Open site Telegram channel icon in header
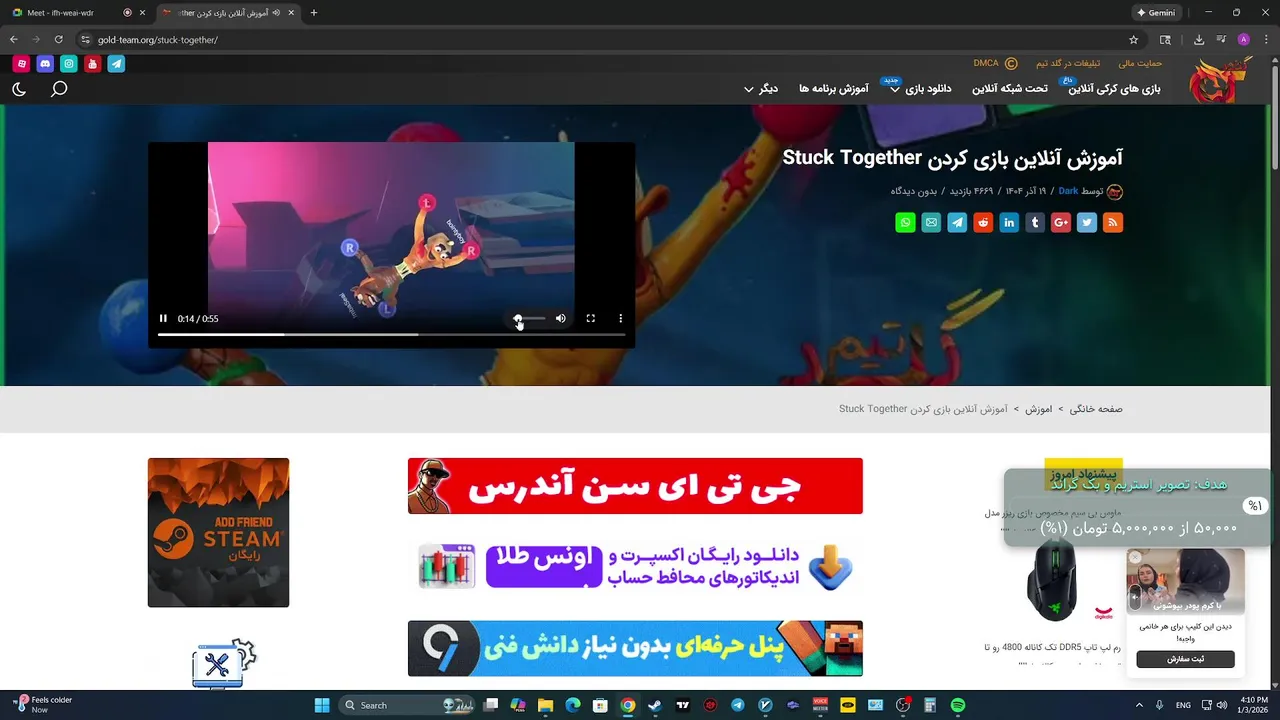The height and width of the screenshot is (720, 1280). [x=116, y=64]
